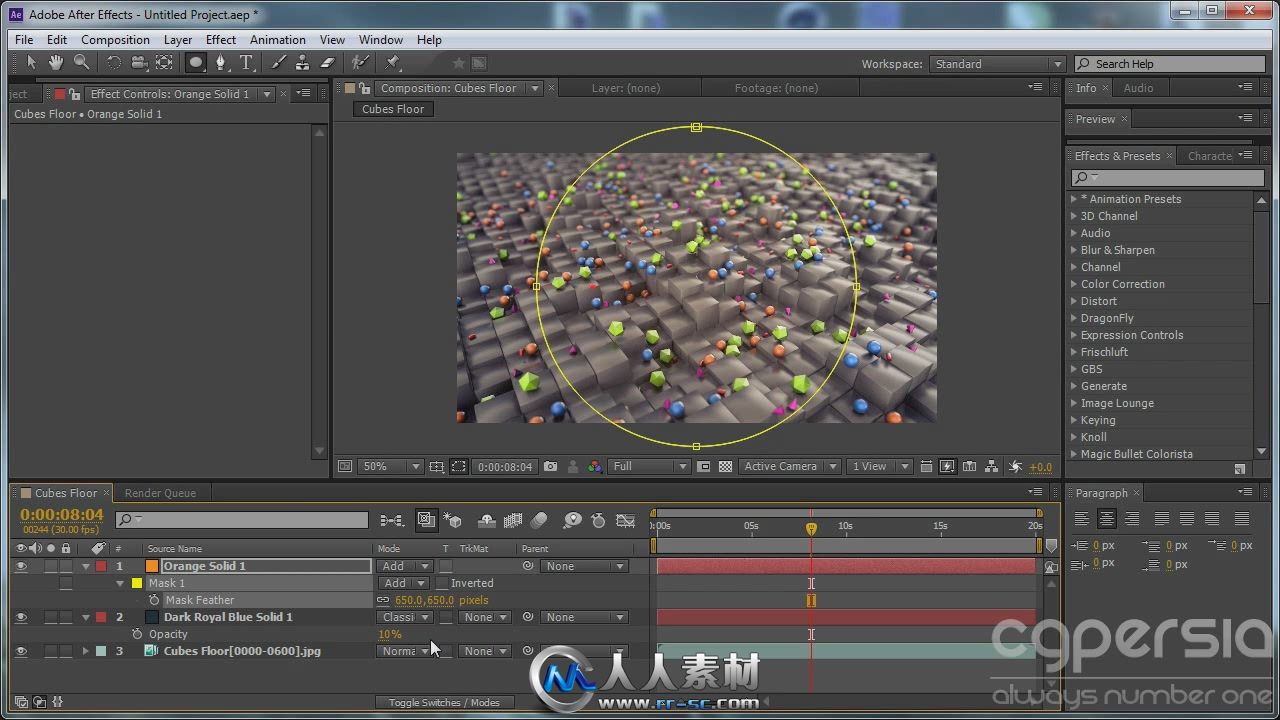Toggle Mask Feather constrain proportions link
This screenshot has width=1280, height=720.
pyautogui.click(x=383, y=600)
